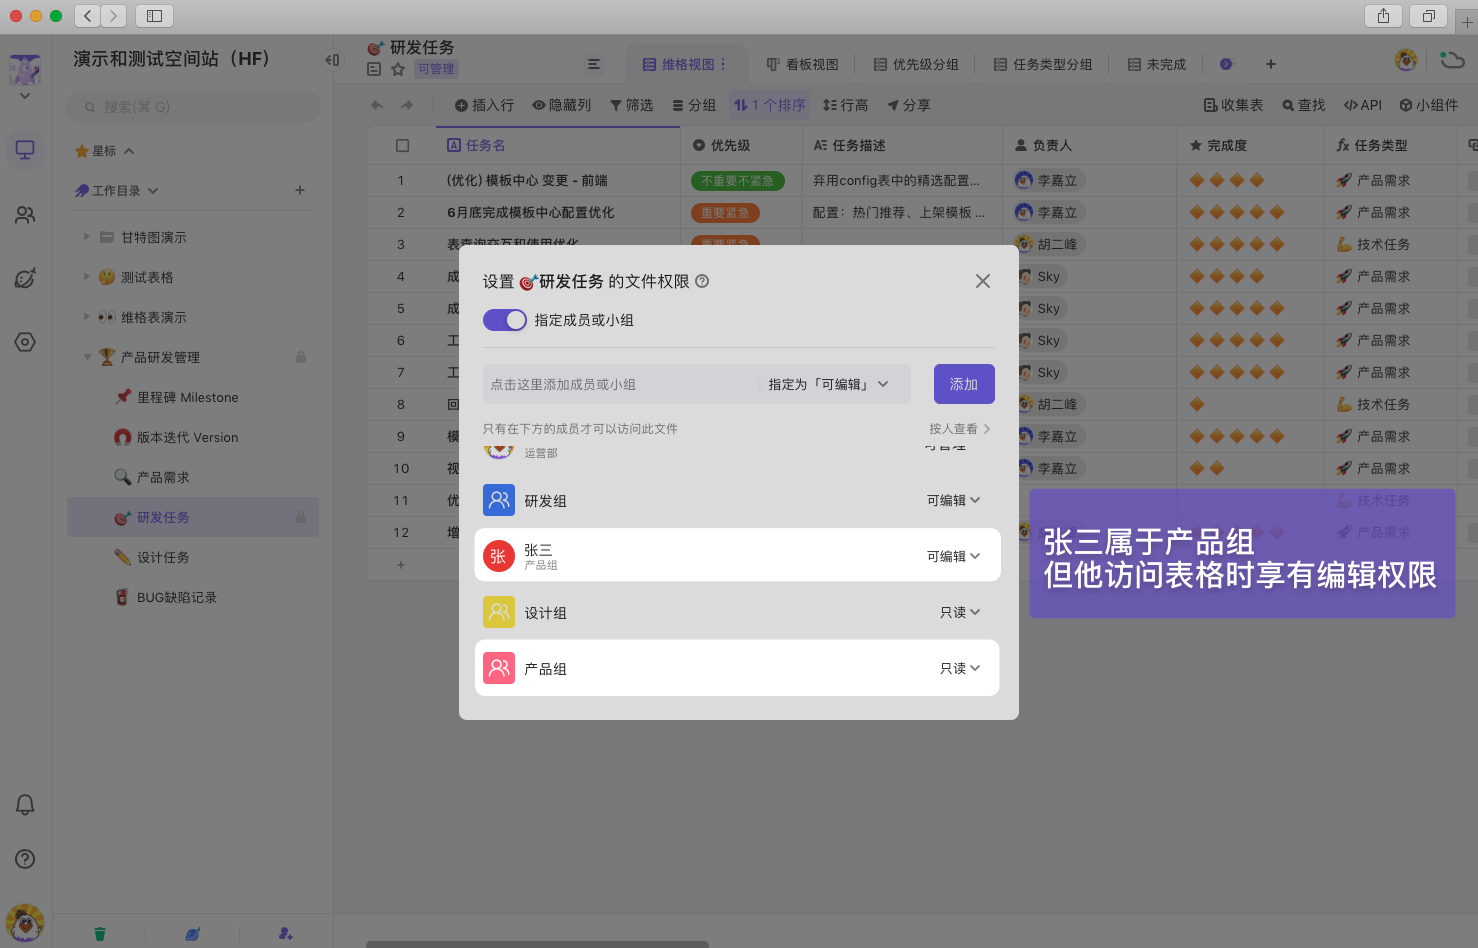1478x948 pixels.
Task: Click 筛选 toolbar button
Action: click(632, 105)
